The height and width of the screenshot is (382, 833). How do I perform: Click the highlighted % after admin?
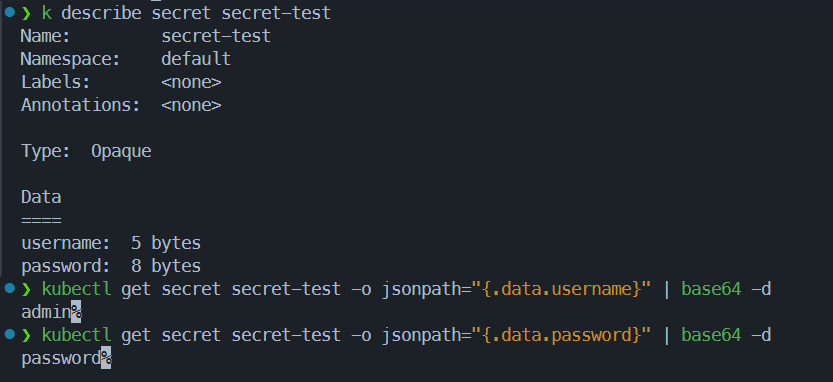coord(76,312)
